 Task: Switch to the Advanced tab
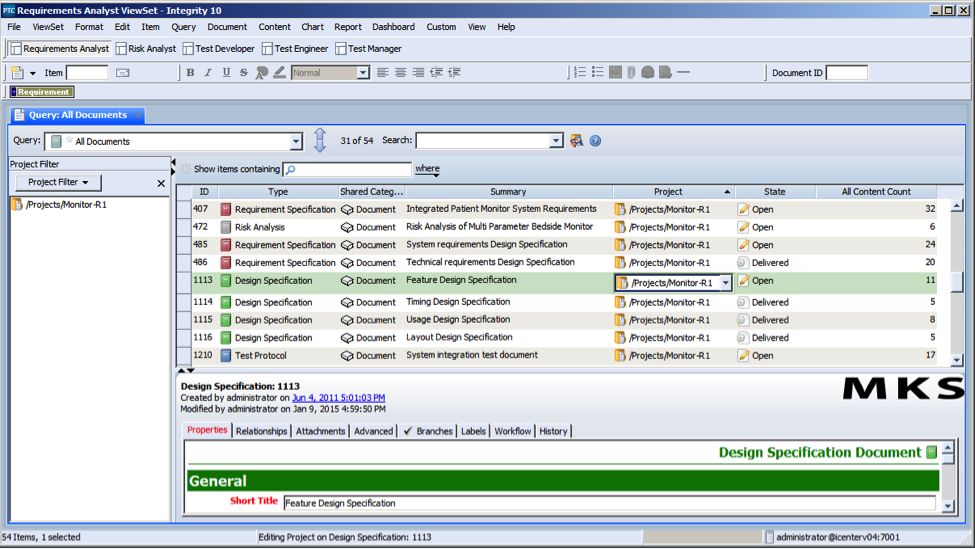pos(373,431)
